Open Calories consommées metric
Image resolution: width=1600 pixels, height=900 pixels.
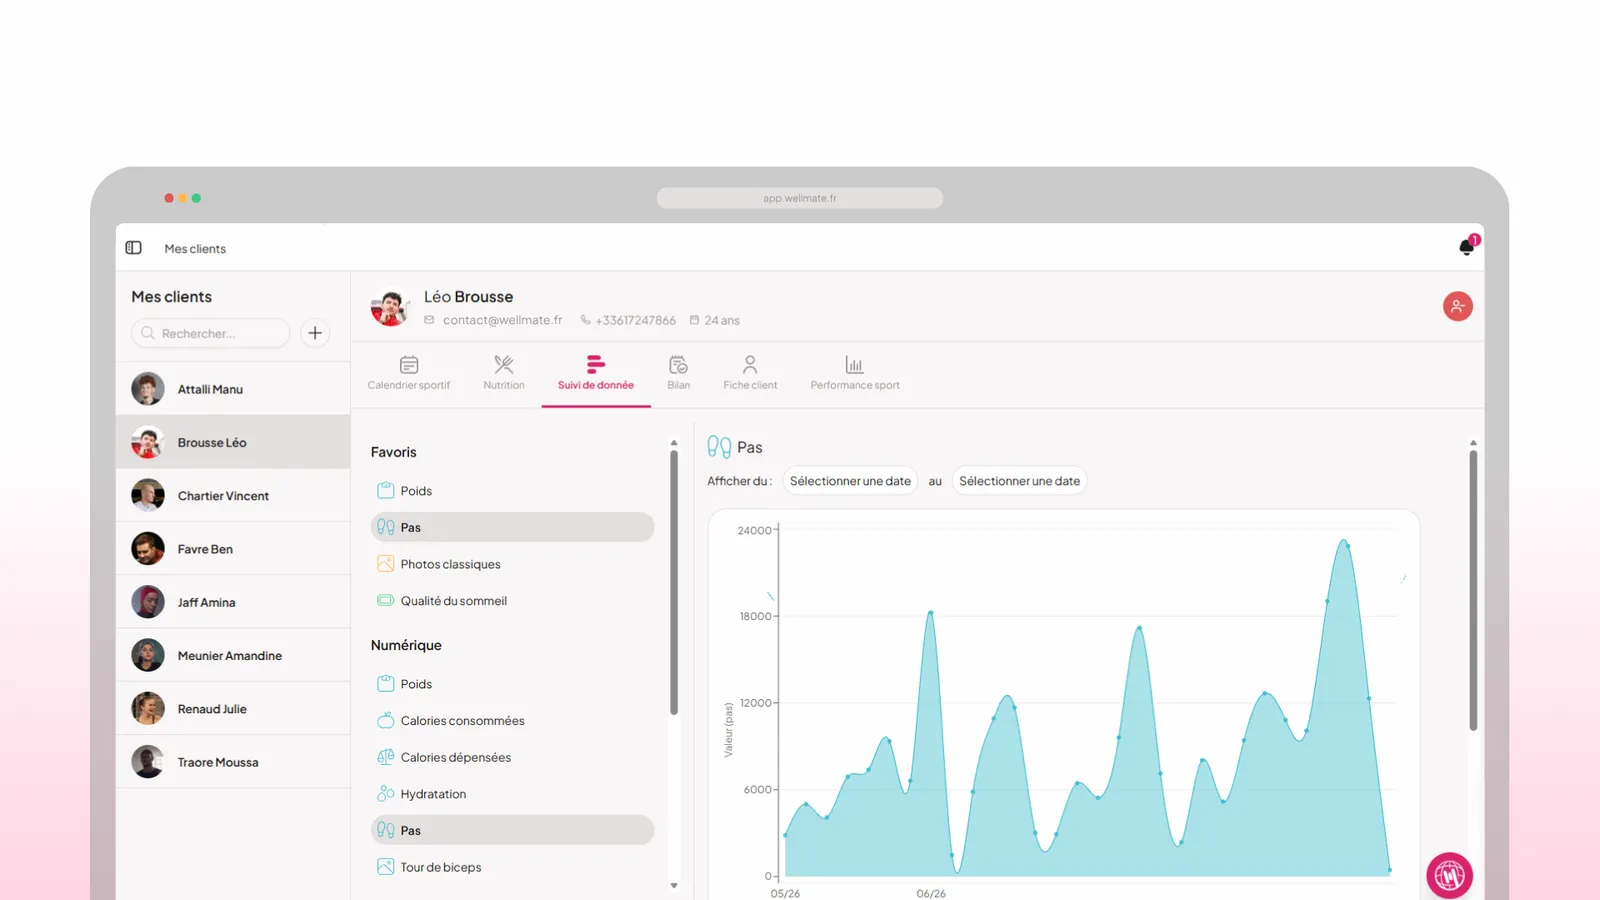(512, 721)
